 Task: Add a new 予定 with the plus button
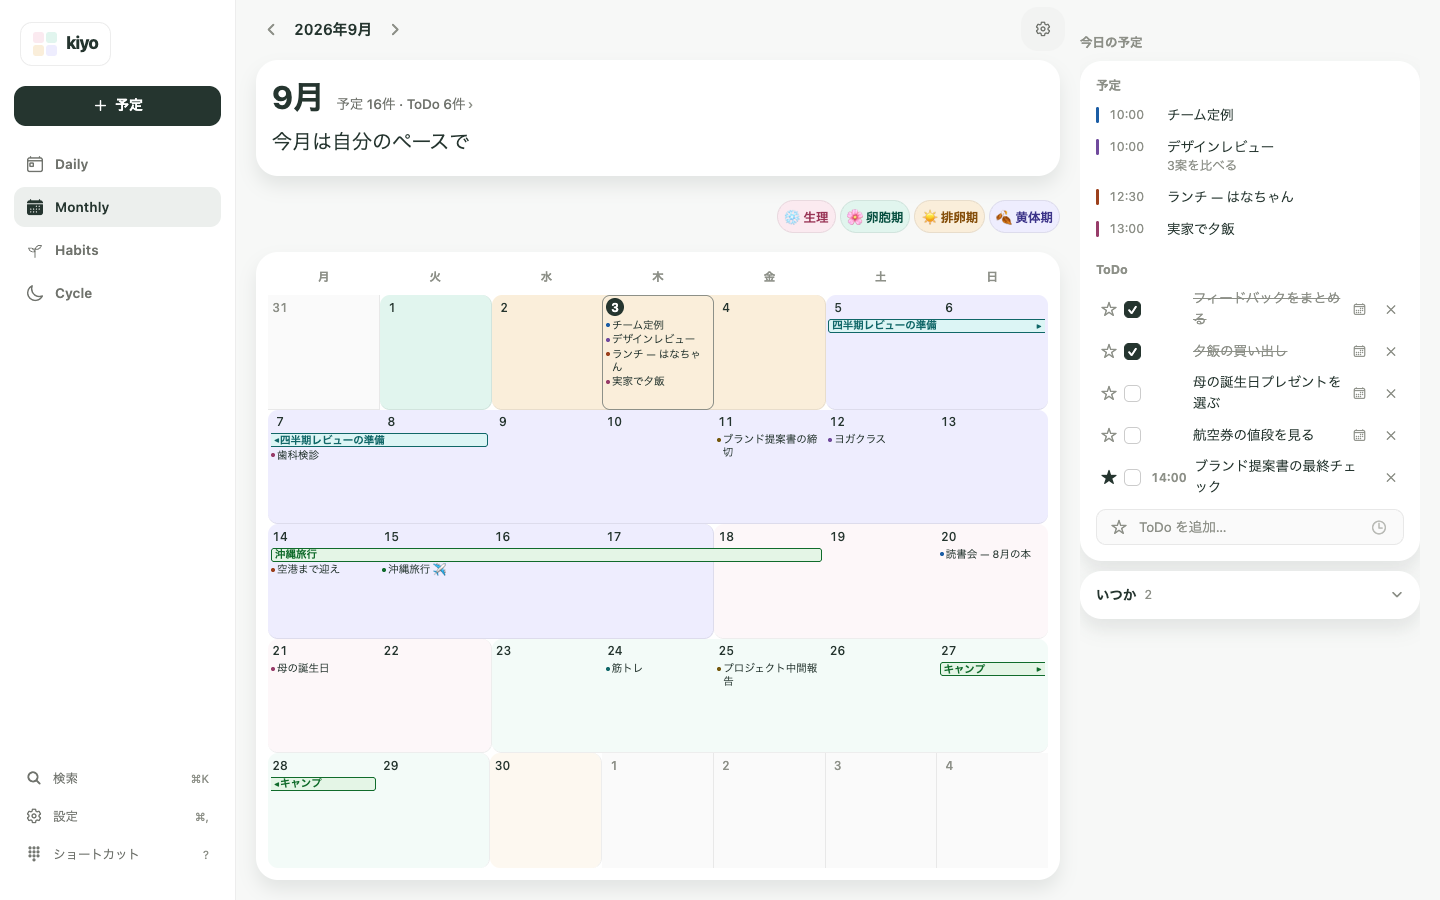pos(117,106)
